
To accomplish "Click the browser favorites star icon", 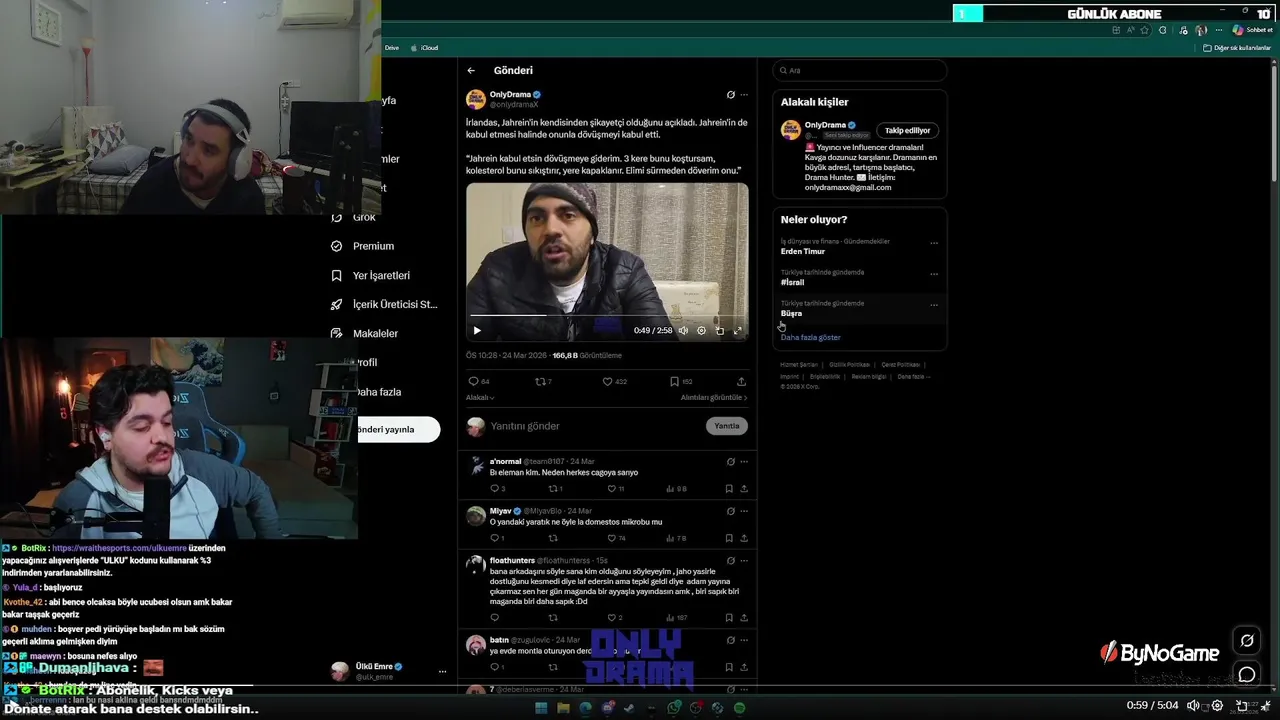I will (x=1146, y=30).
